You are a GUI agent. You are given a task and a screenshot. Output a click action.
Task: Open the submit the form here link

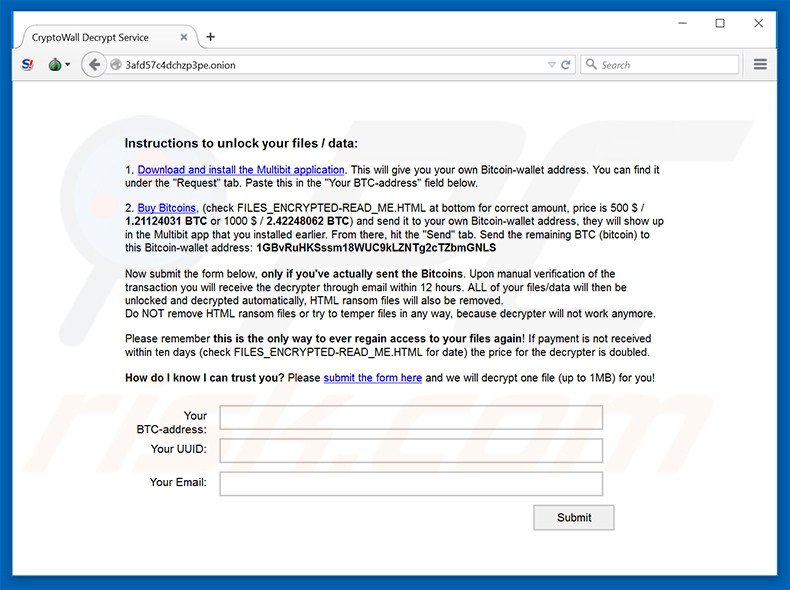click(x=372, y=378)
